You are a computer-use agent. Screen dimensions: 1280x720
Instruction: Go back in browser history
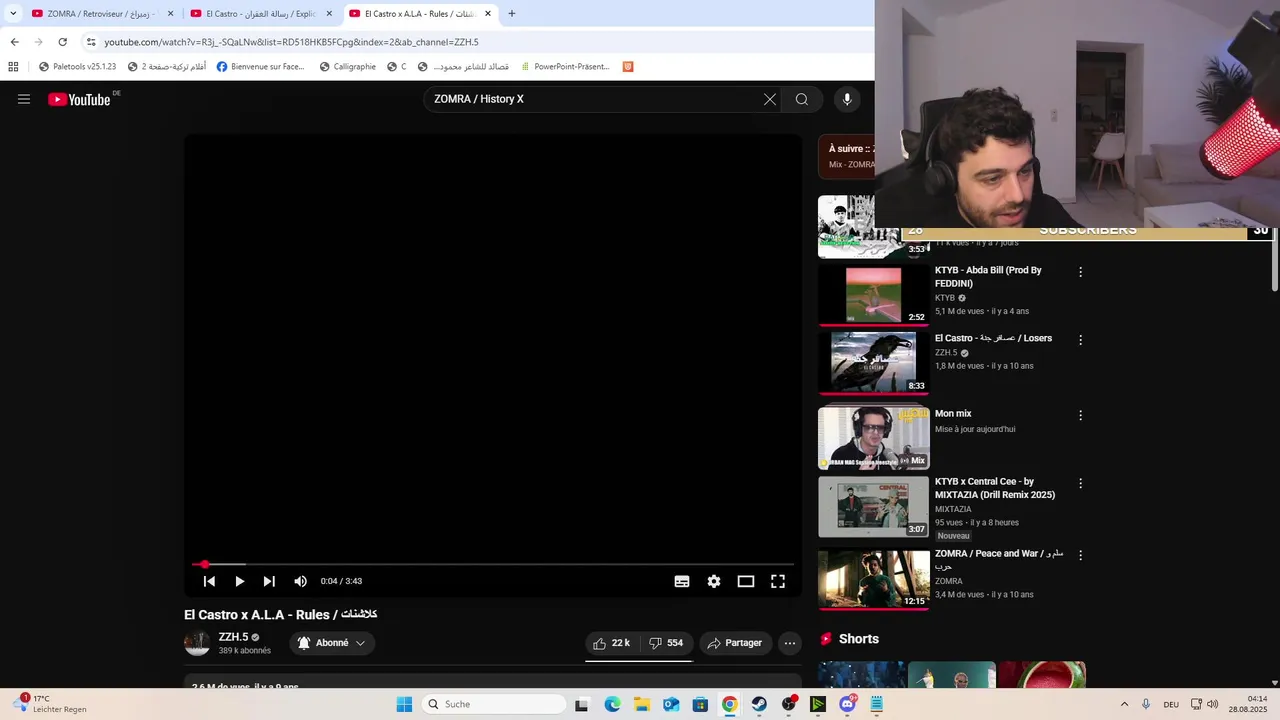click(14, 42)
